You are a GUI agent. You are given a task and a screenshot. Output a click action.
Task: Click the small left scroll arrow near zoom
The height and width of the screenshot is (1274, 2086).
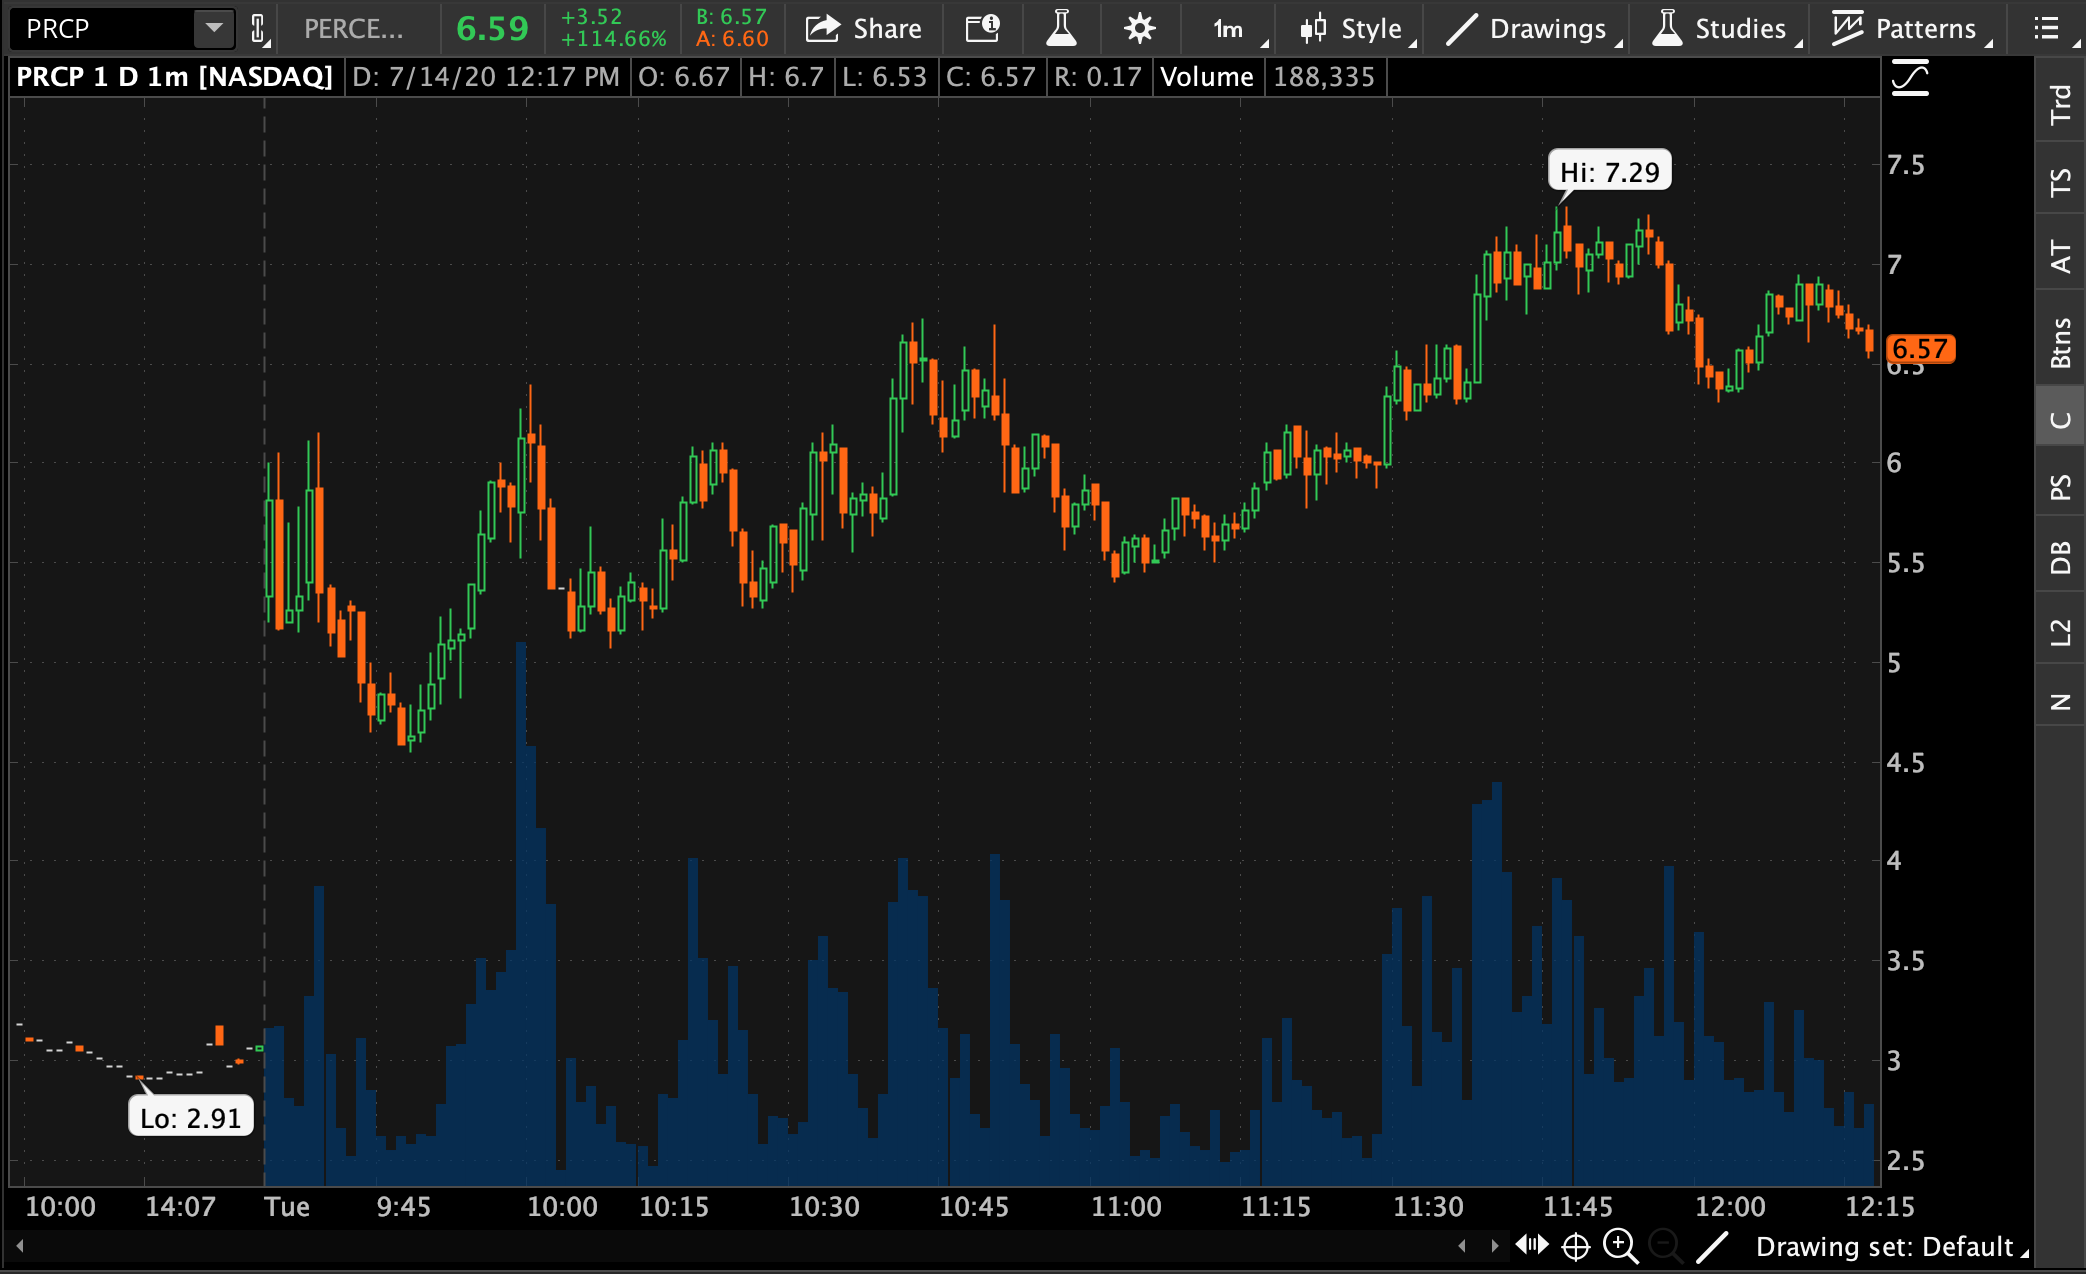tap(1462, 1246)
